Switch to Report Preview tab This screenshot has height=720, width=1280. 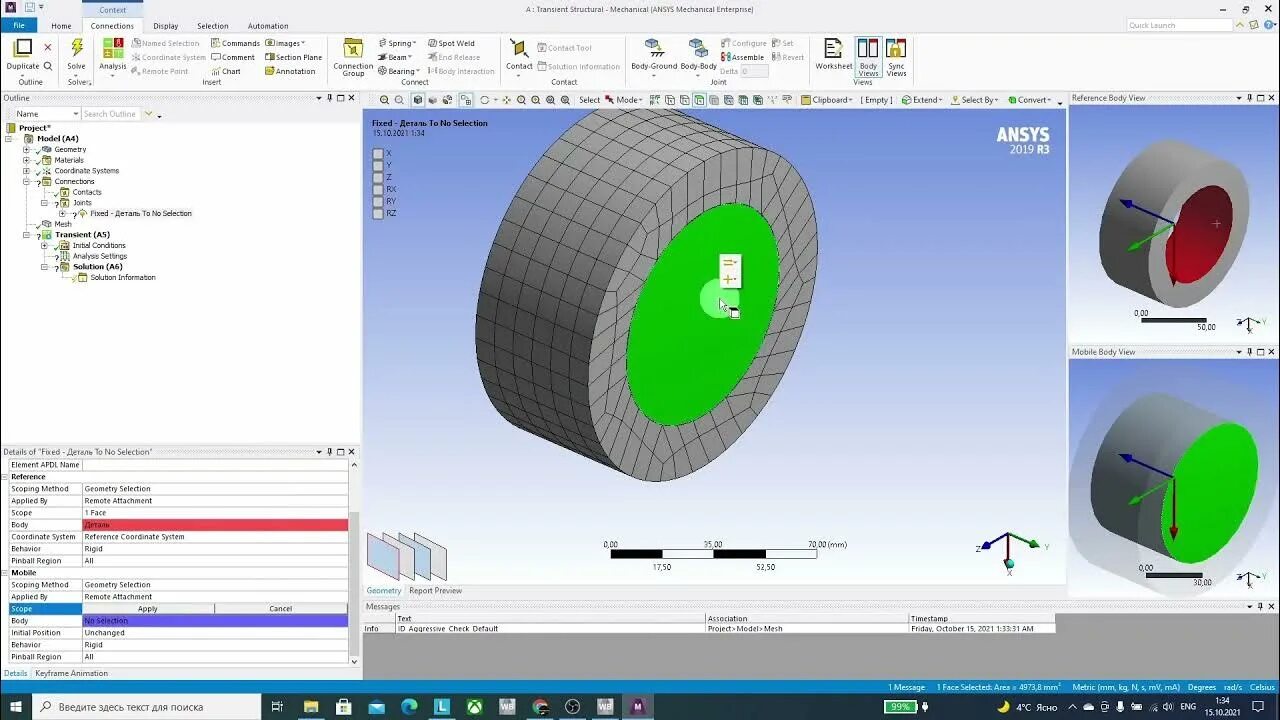pyautogui.click(x=435, y=591)
